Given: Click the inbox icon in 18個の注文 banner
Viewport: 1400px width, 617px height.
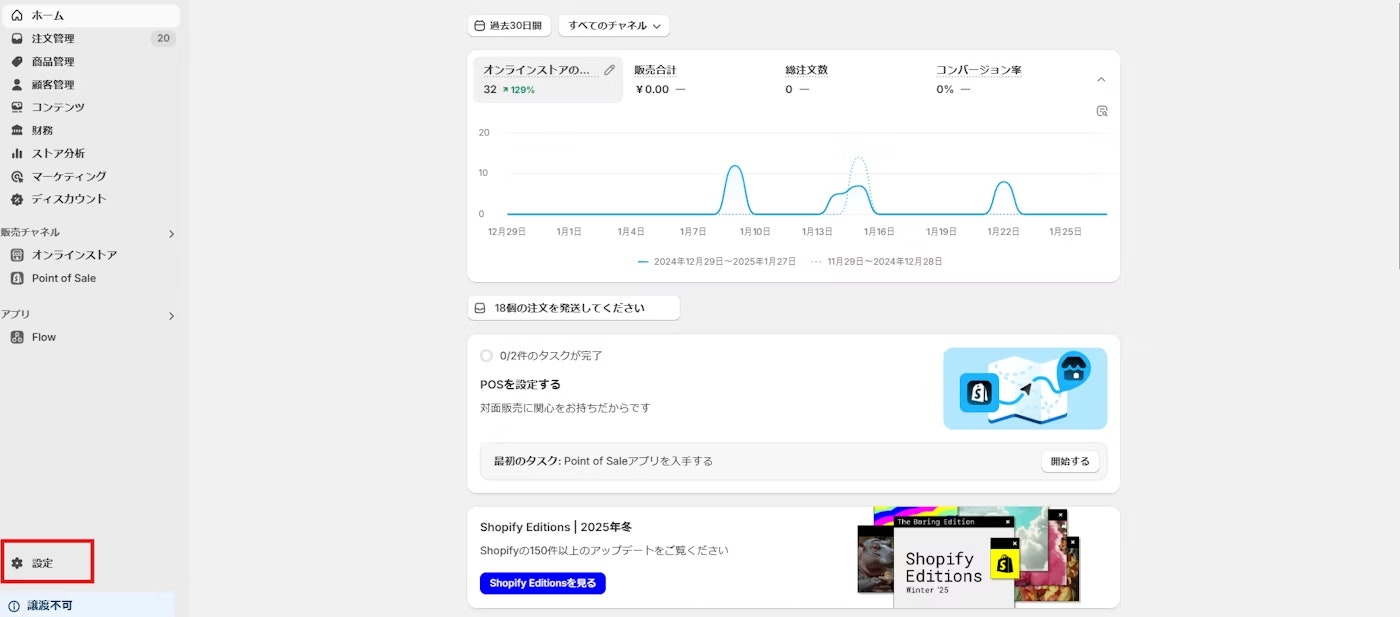Looking at the screenshot, I should [x=480, y=308].
